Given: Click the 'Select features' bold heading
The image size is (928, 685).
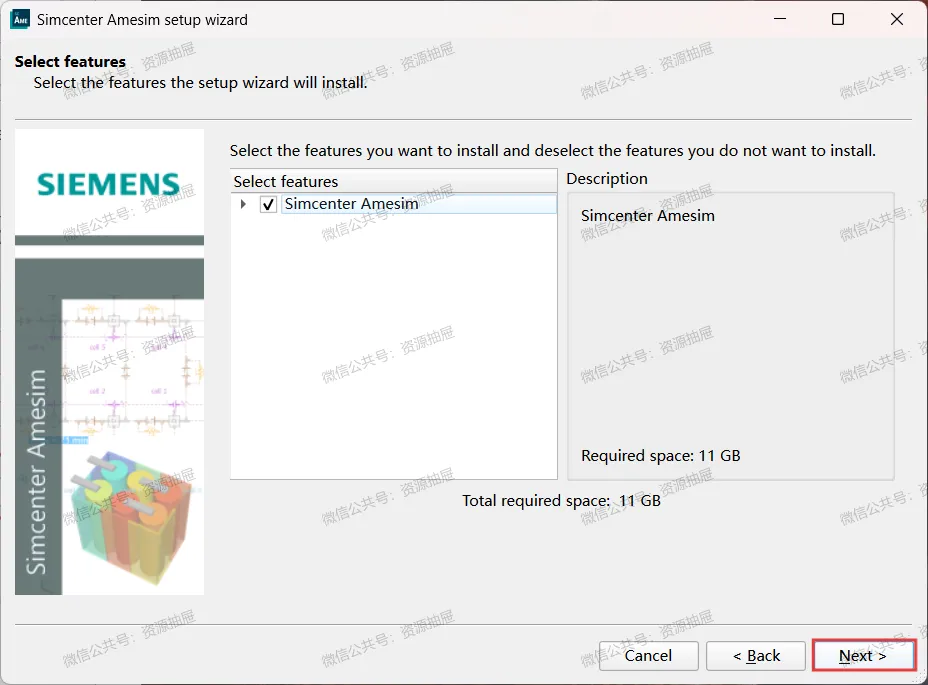Looking at the screenshot, I should [x=70, y=62].
